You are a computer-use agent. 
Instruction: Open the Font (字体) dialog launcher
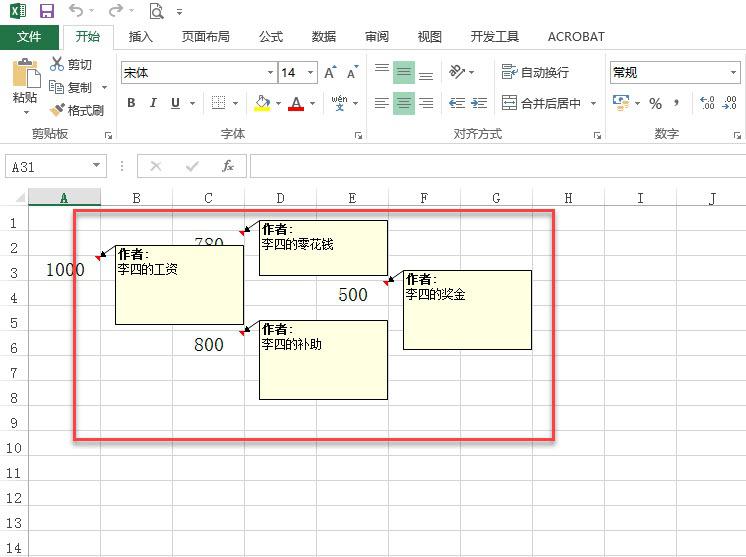[x=358, y=136]
